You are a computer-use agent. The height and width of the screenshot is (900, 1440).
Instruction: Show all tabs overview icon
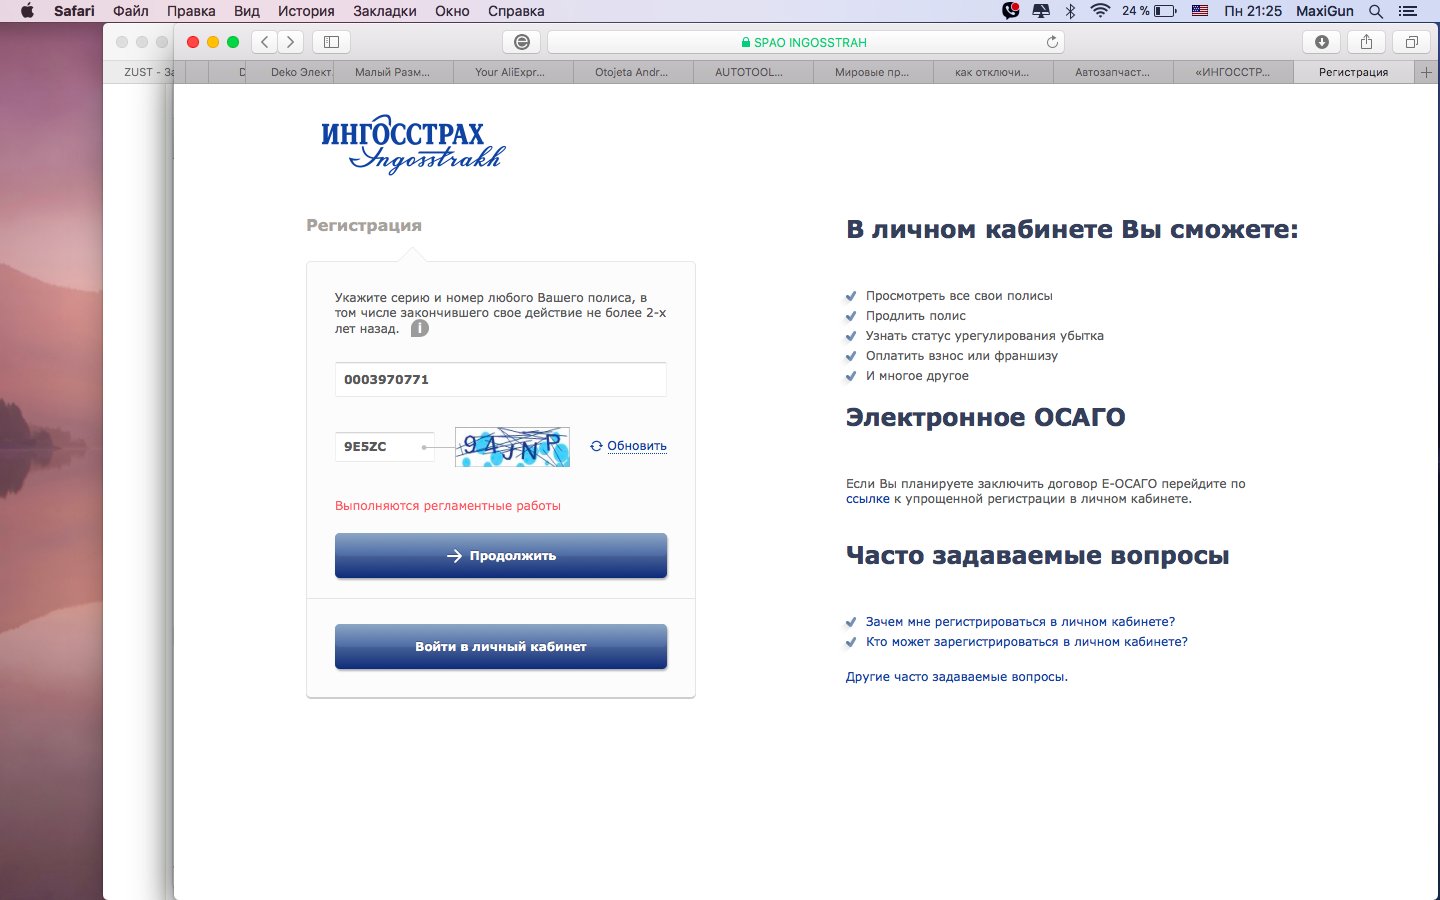click(x=1411, y=42)
